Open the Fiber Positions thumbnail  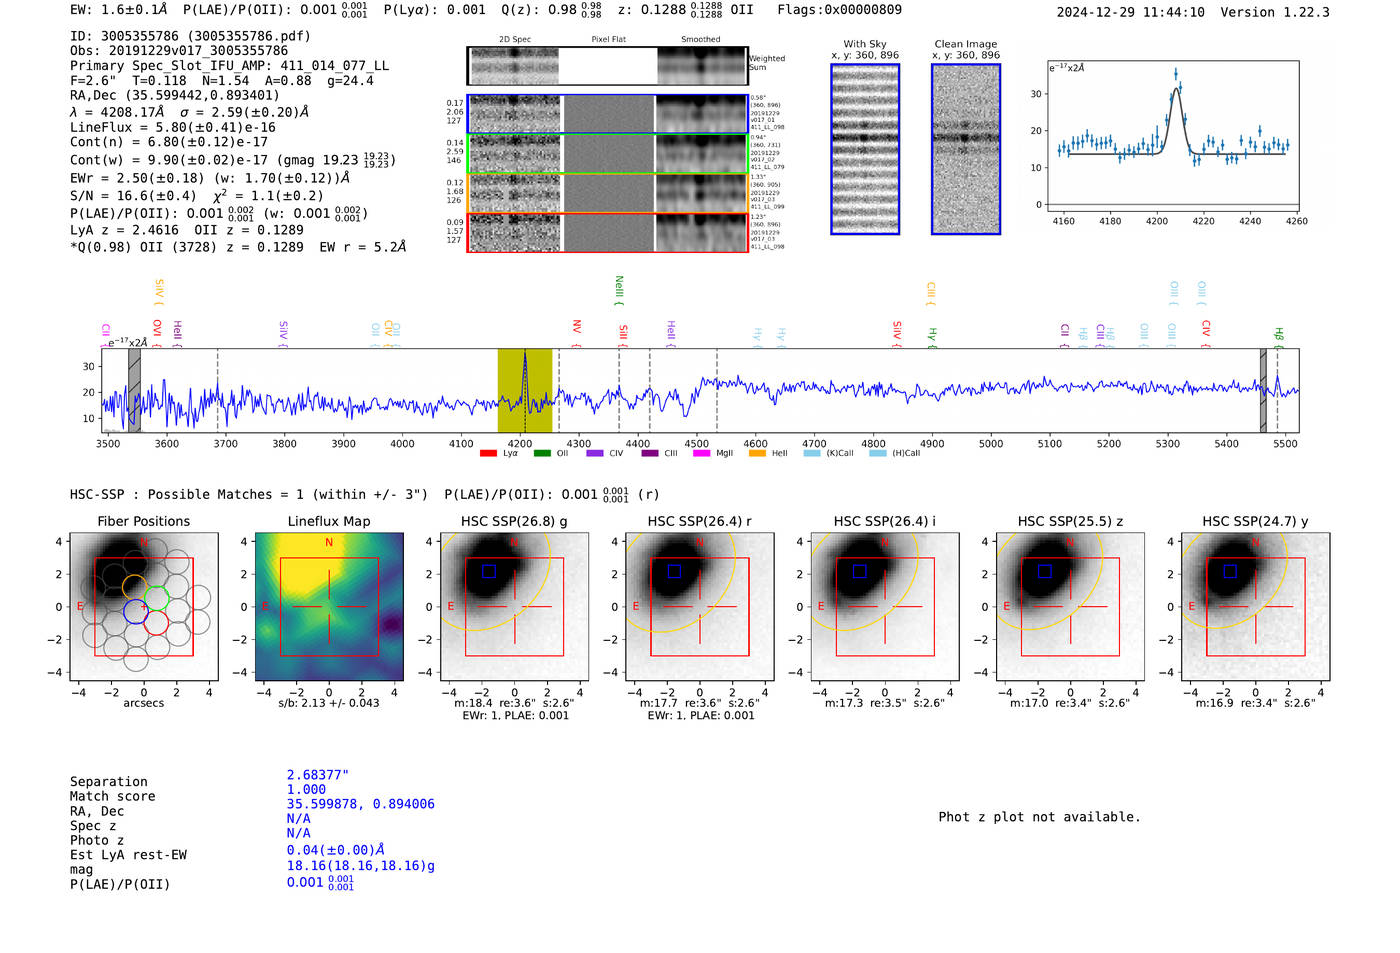[x=144, y=606]
